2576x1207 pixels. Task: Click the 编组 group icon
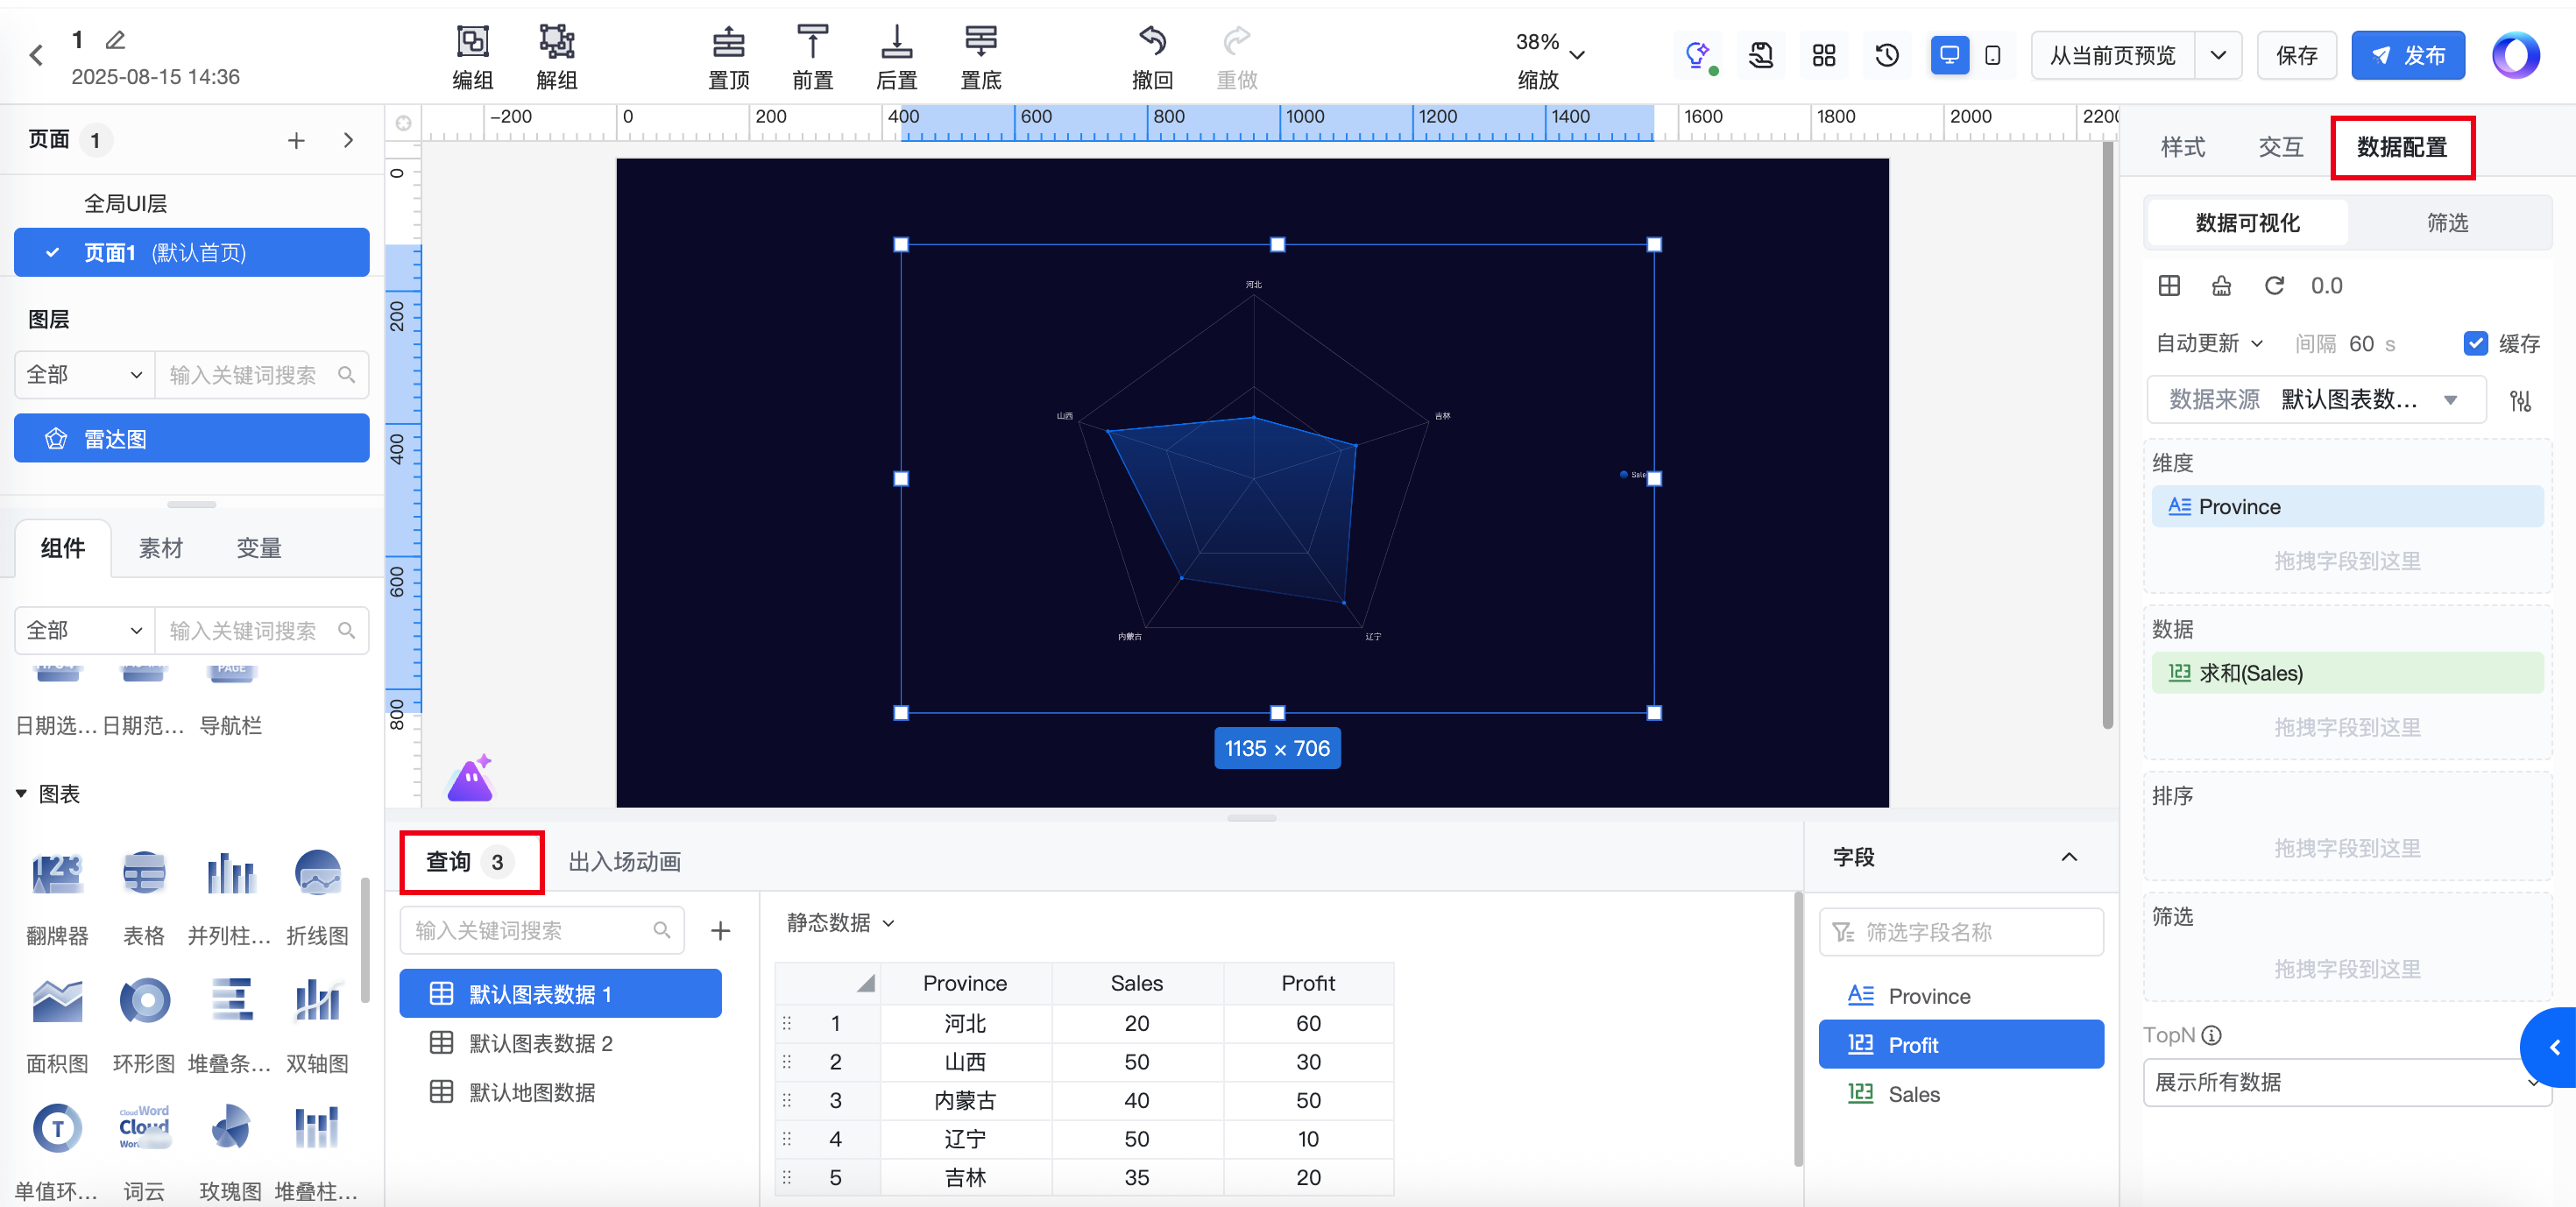(472, 43)
